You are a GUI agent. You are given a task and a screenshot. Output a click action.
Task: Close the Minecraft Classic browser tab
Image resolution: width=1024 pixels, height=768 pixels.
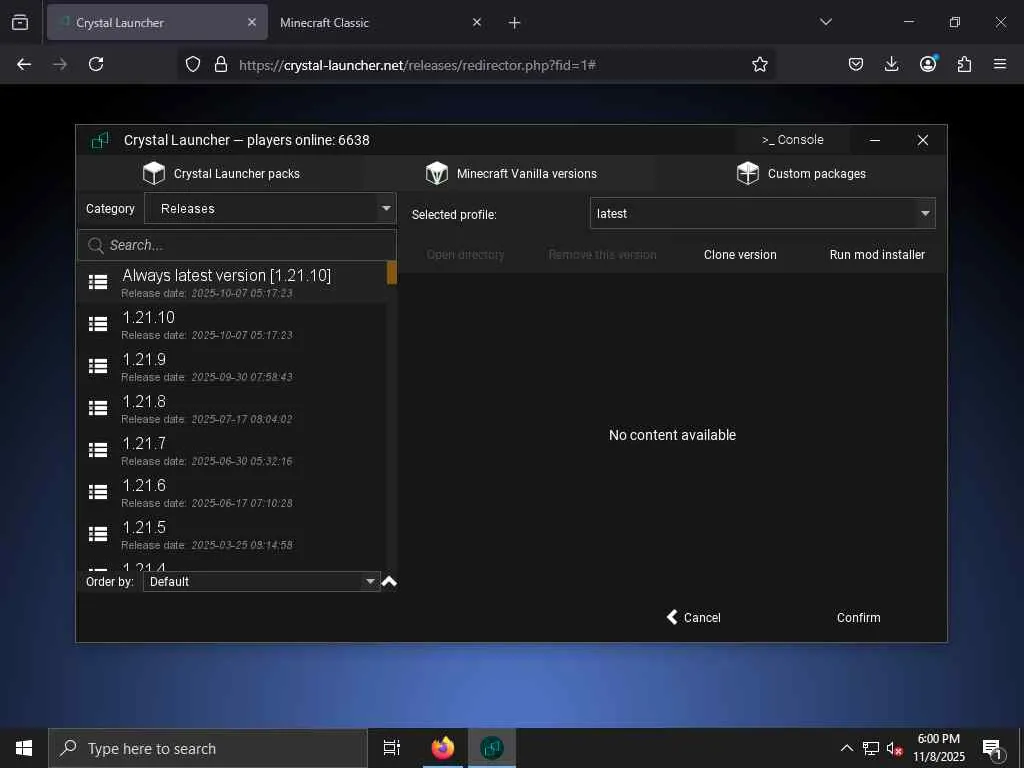[x=477, y=23]
